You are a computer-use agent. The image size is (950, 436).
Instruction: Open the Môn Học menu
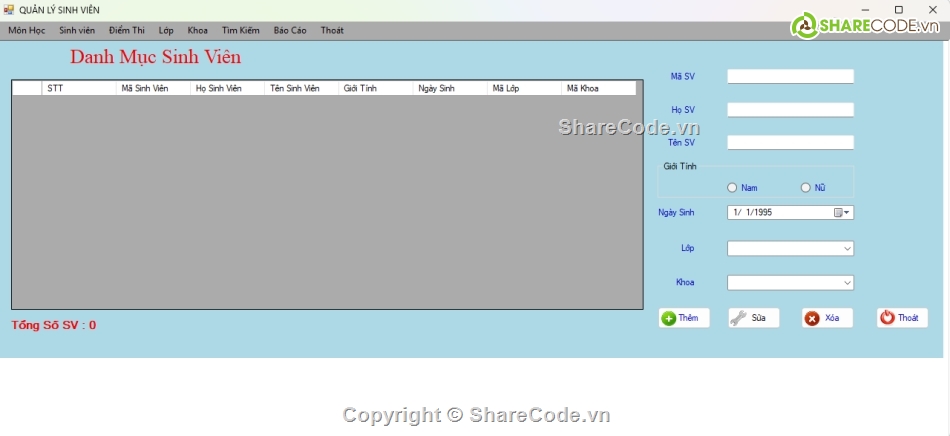click(x=27, y=31)
